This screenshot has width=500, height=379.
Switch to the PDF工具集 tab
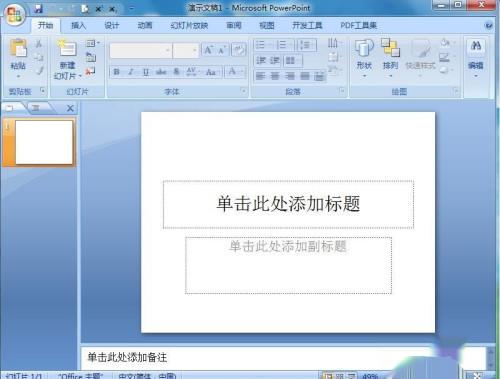tap(358, 25)
